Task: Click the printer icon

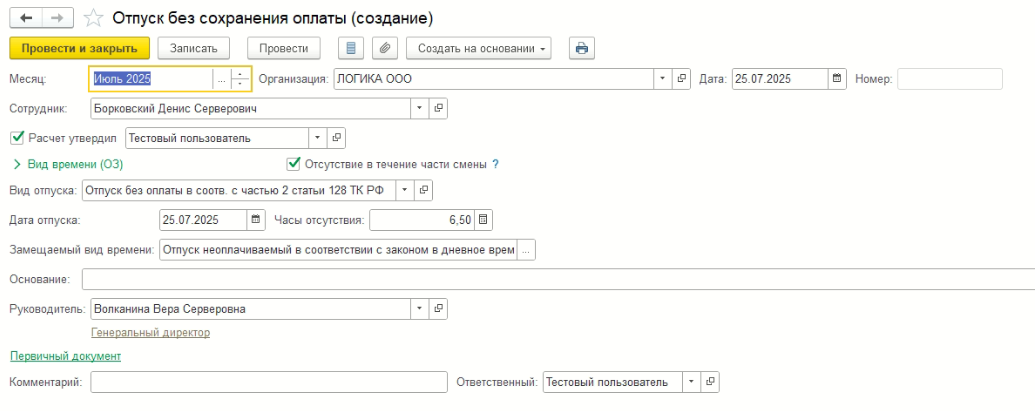Action: point(581,48)
